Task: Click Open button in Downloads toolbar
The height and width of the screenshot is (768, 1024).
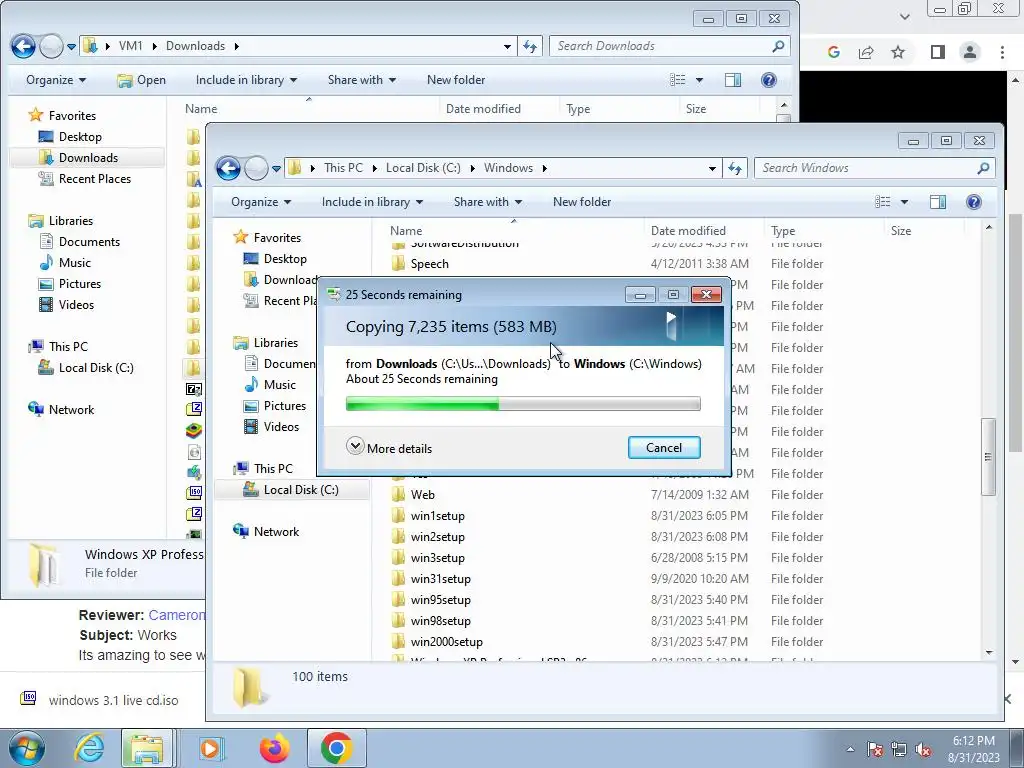Action: [141, 80]
